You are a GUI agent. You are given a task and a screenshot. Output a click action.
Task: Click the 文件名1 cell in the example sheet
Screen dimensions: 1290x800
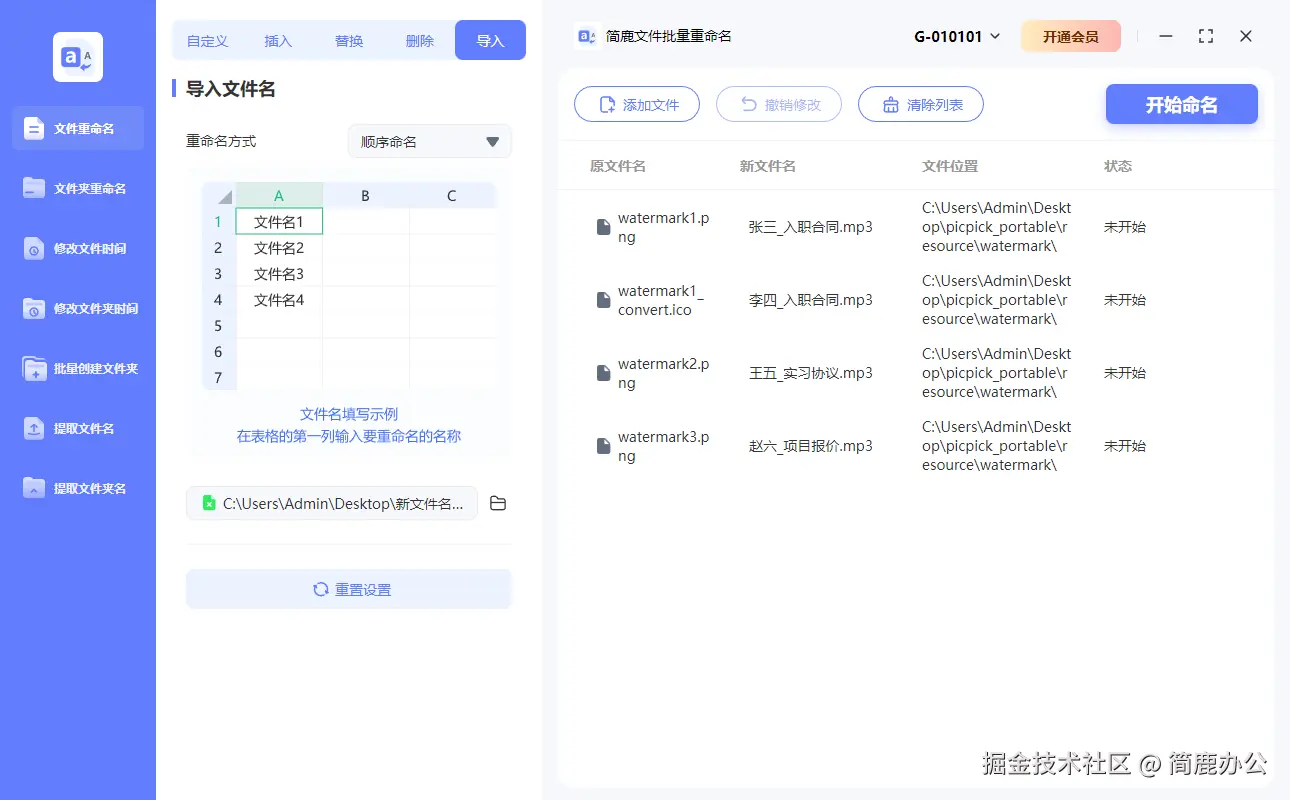[279, 221]
